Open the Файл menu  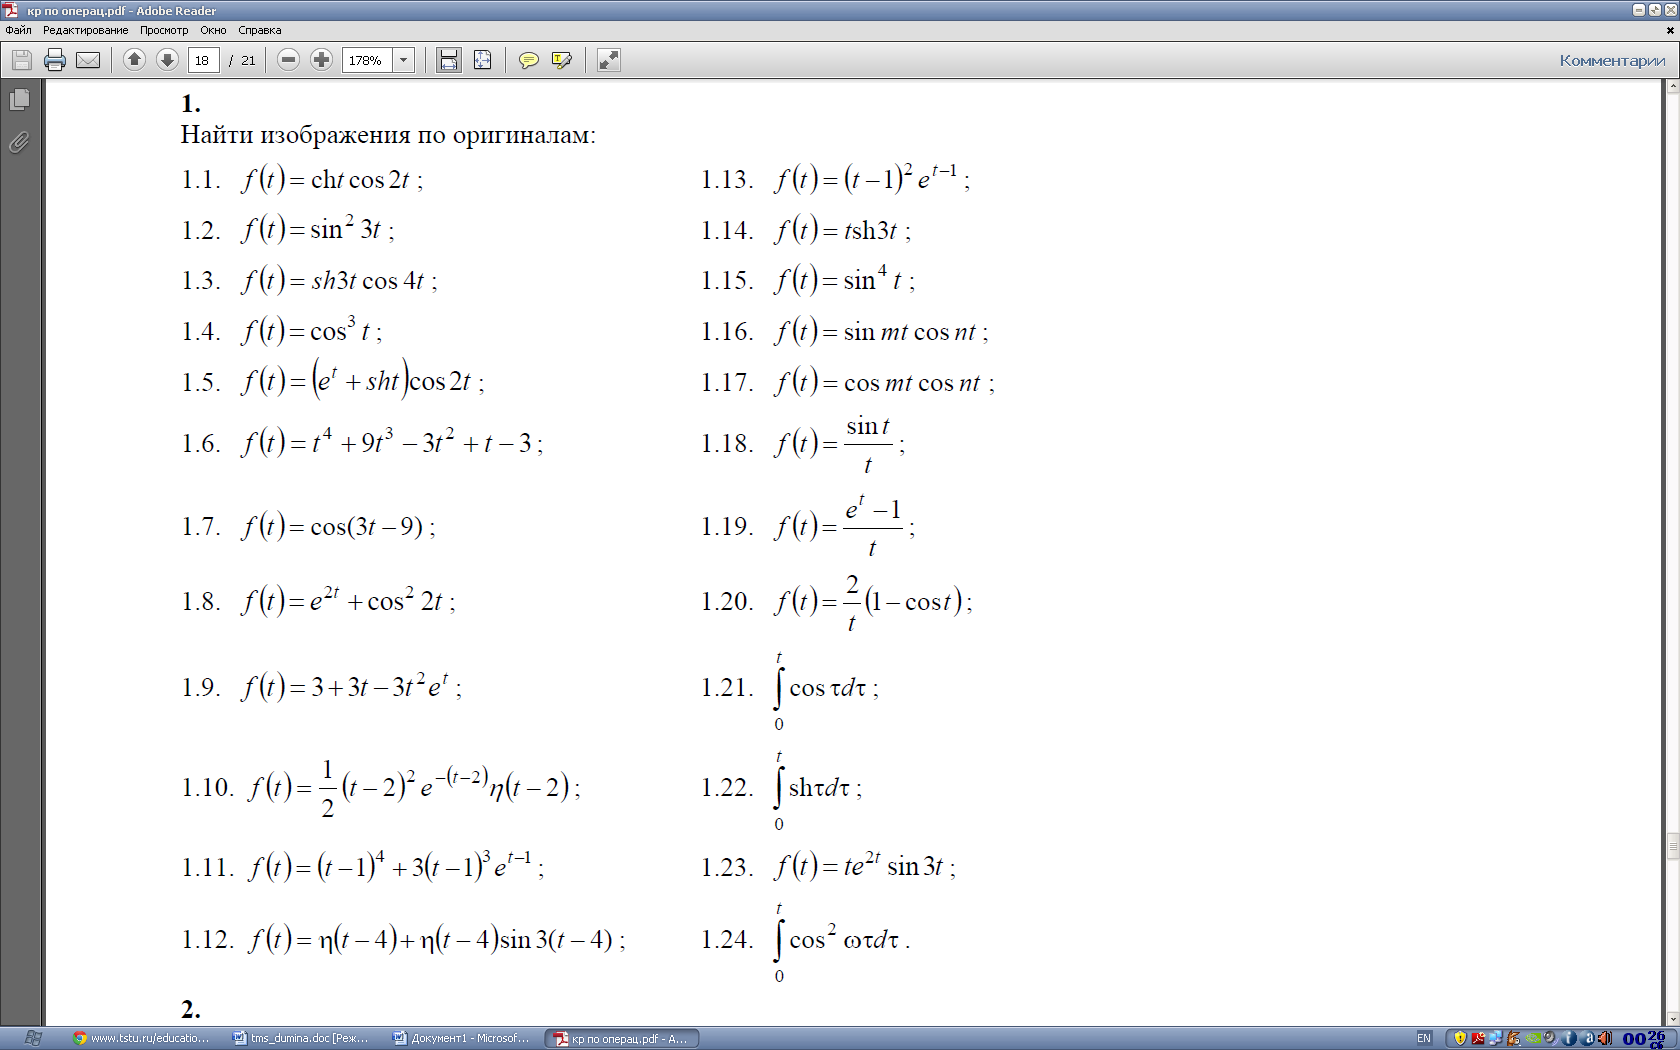point(18,30)
